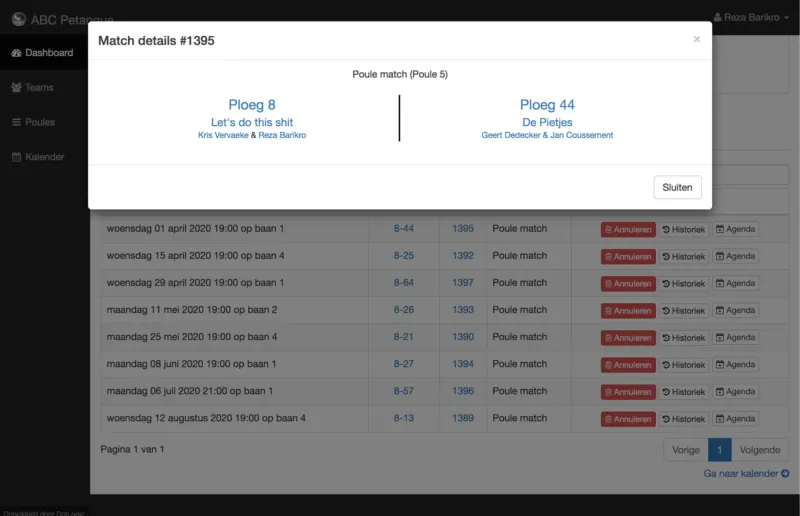Open Dashboard in the sidebar
The image size is (800, 516).
(x=43, y=53)
